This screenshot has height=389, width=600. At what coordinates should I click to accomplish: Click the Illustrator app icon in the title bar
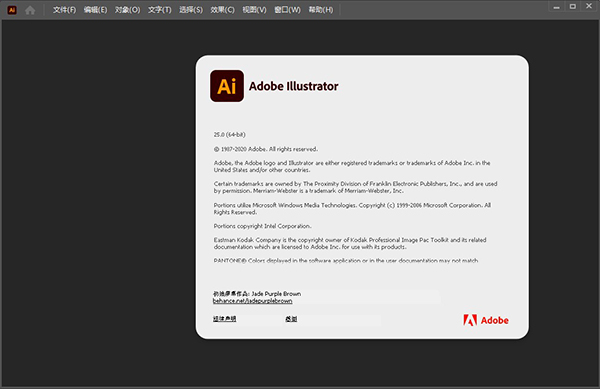tap(12, 10)
